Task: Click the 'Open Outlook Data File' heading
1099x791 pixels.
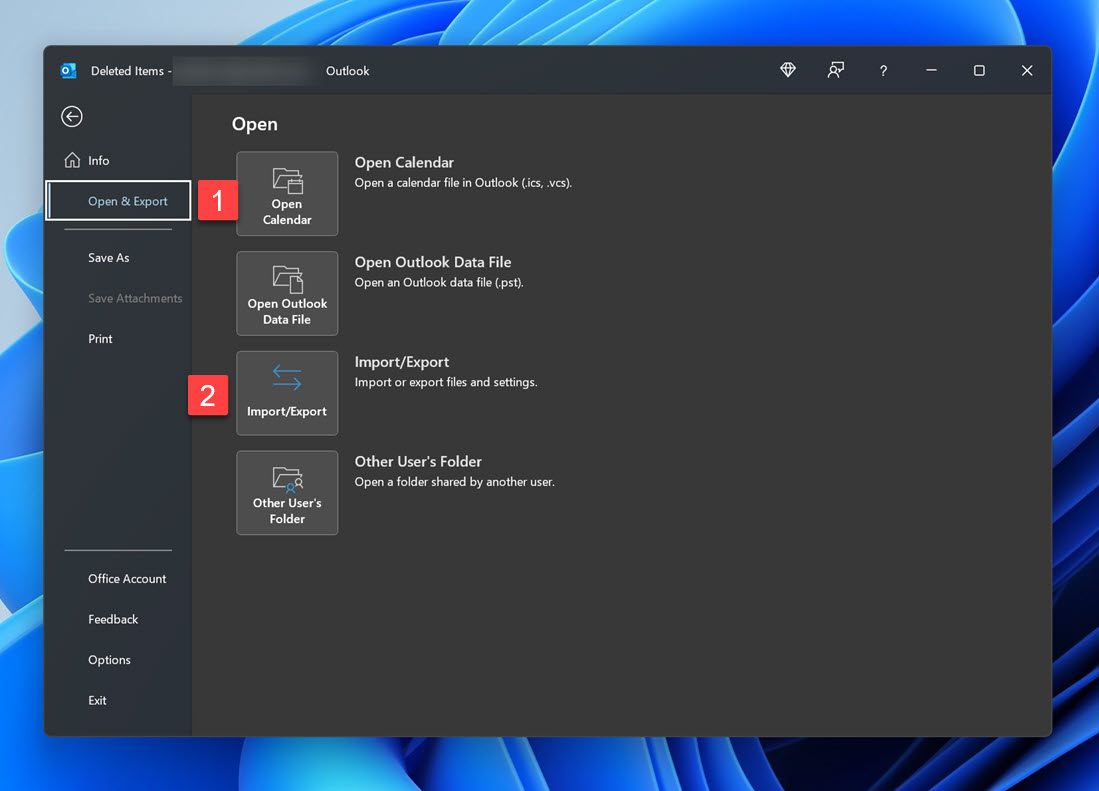Action: pos(433,262)
